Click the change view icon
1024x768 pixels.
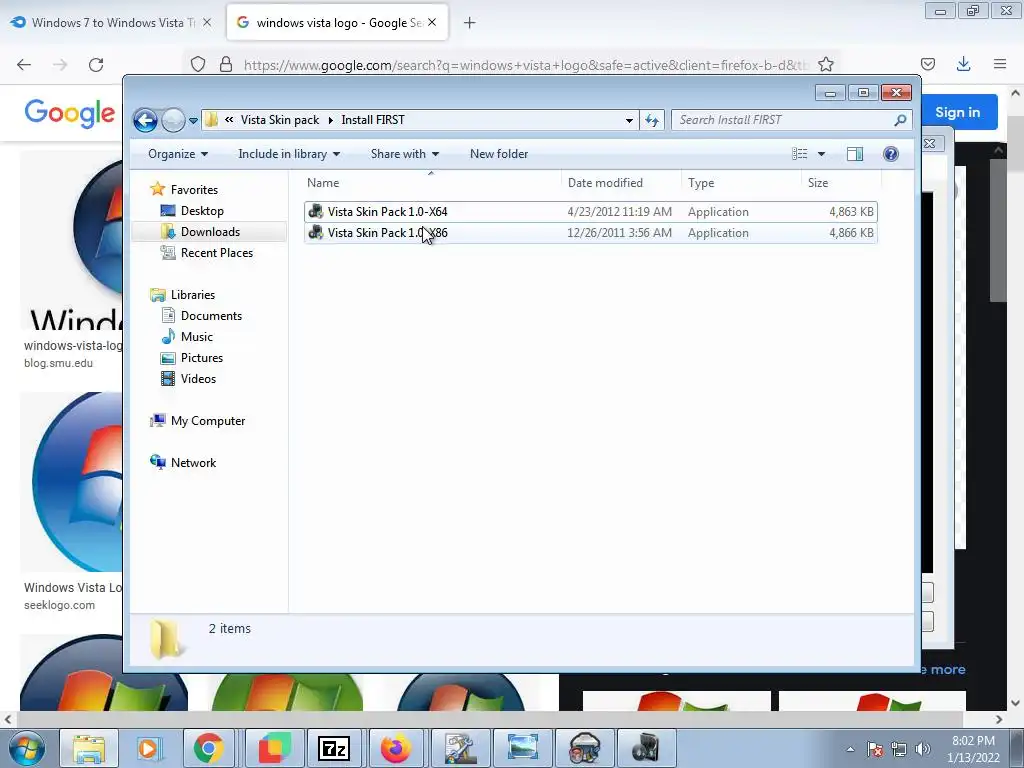click(800, 154)
